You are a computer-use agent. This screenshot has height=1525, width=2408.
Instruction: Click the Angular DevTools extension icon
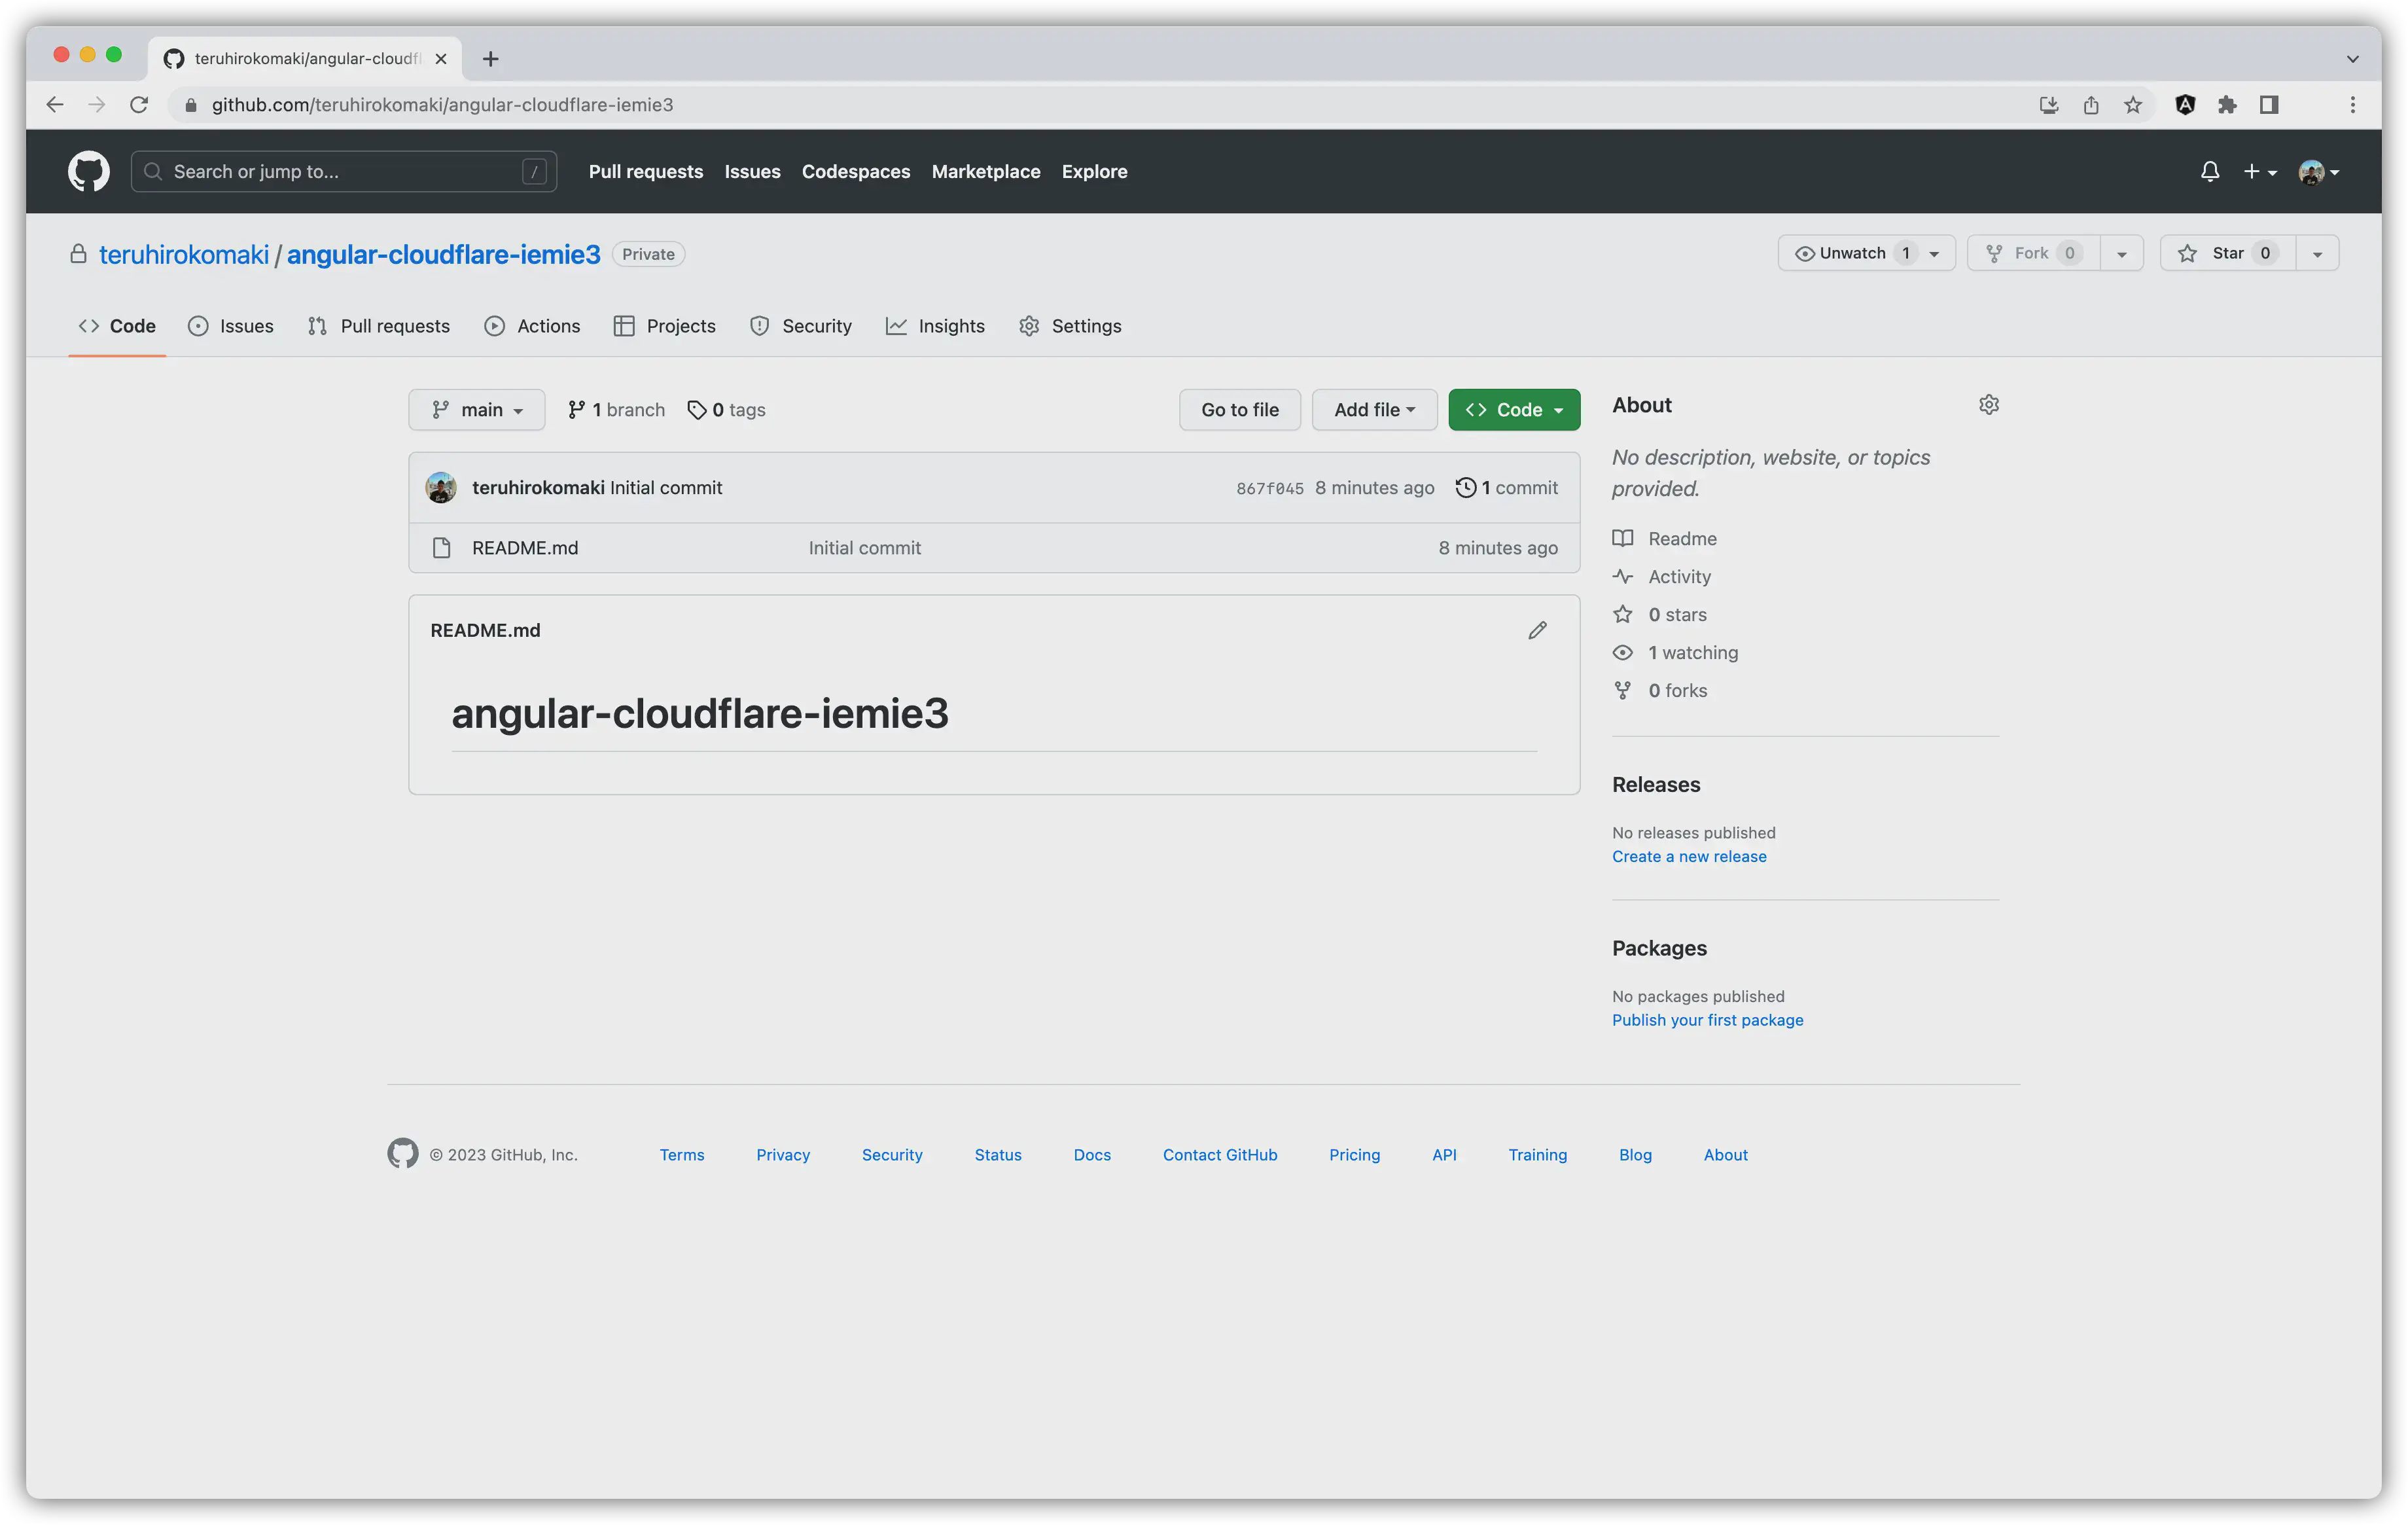2184,104
